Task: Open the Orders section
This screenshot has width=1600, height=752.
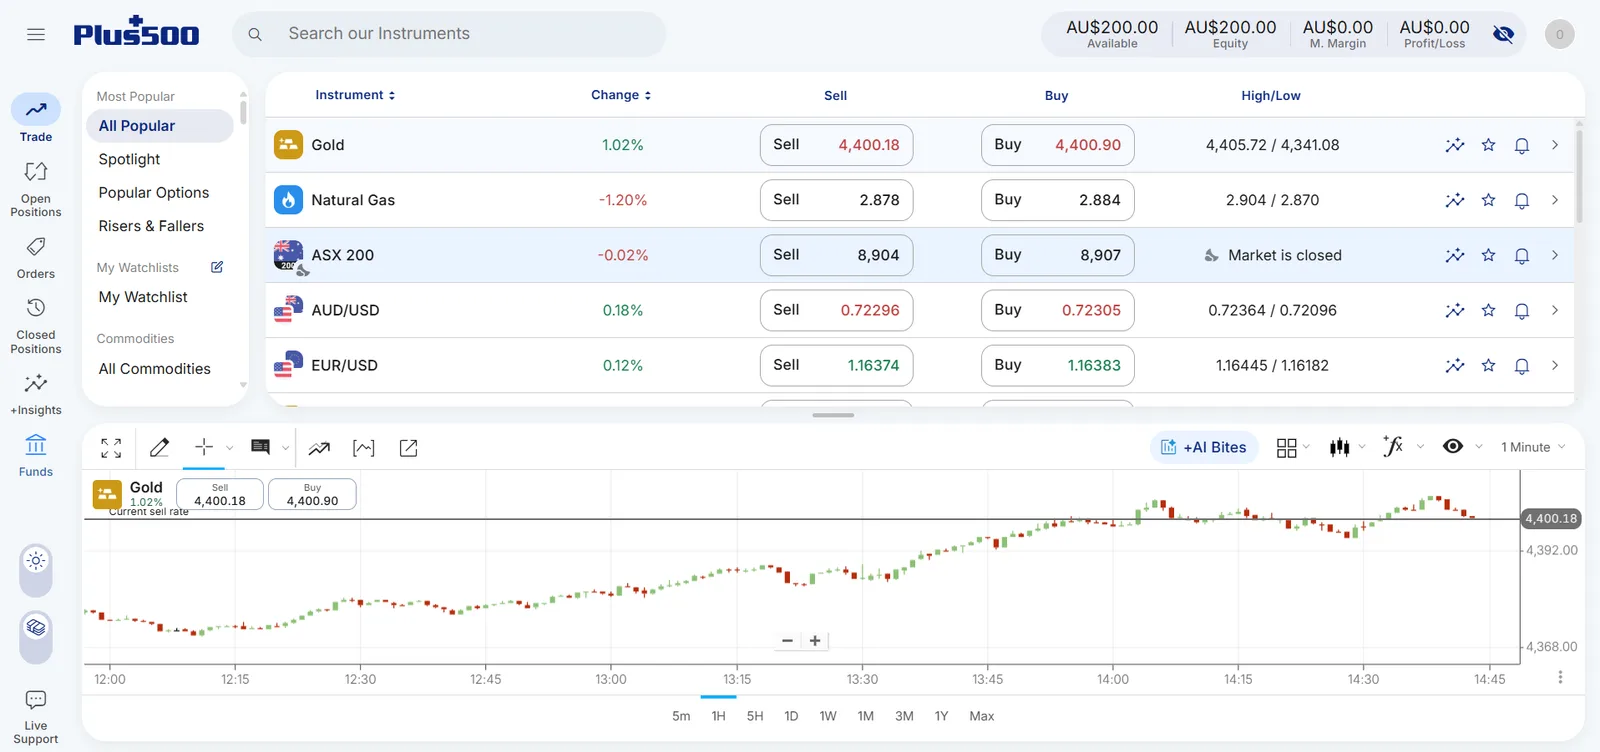Action: (x=36, y=257)
